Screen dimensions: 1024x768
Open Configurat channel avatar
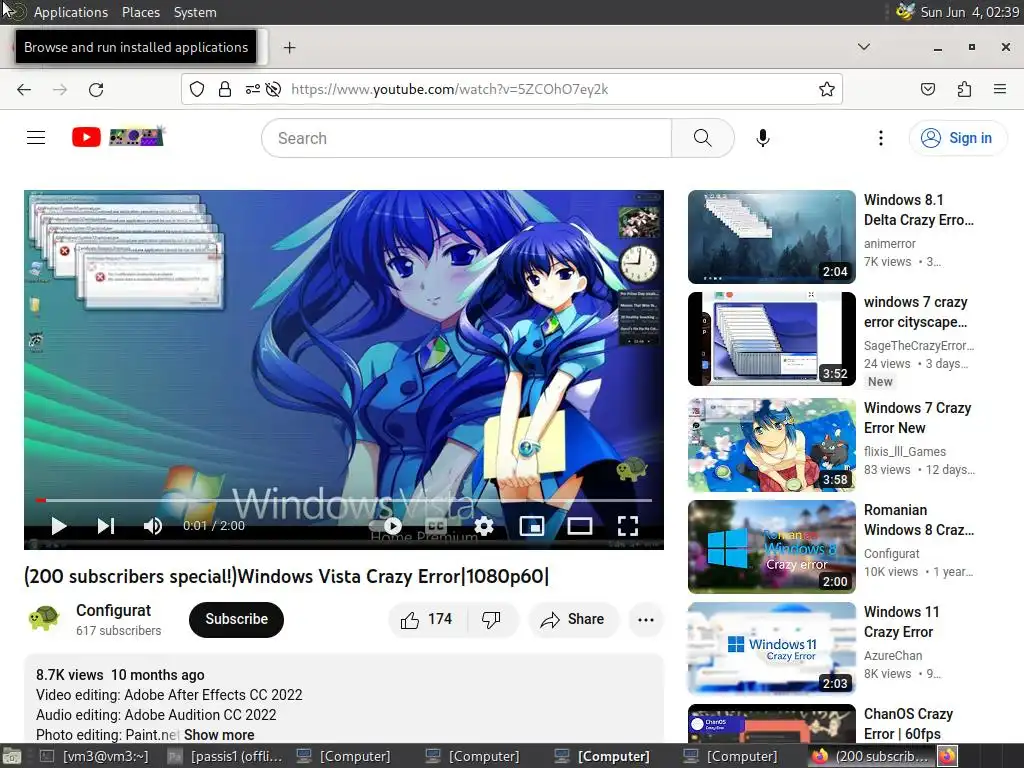point(44,619)
